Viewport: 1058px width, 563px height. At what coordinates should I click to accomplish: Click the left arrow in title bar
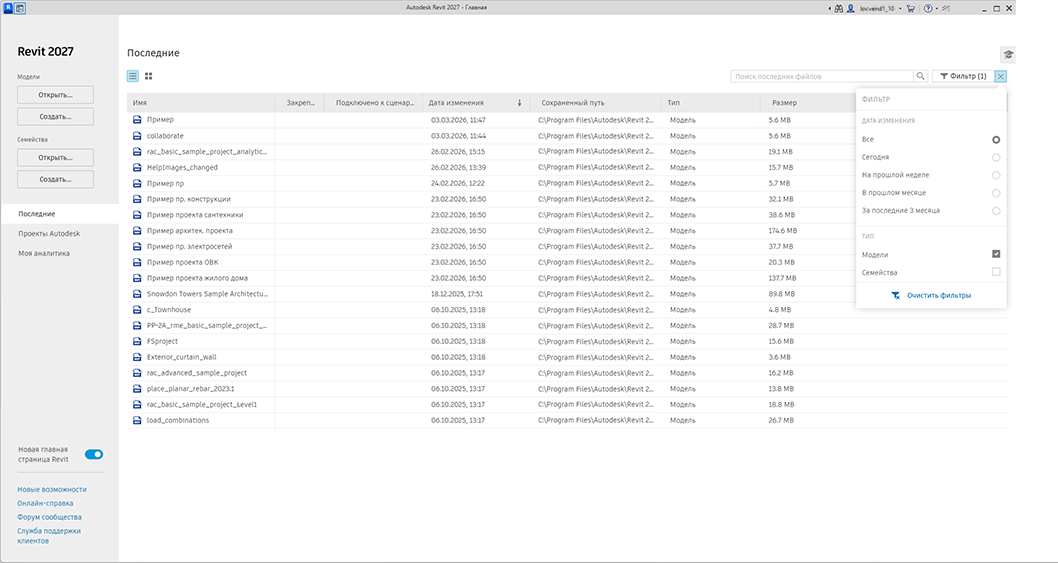(829, 8)
